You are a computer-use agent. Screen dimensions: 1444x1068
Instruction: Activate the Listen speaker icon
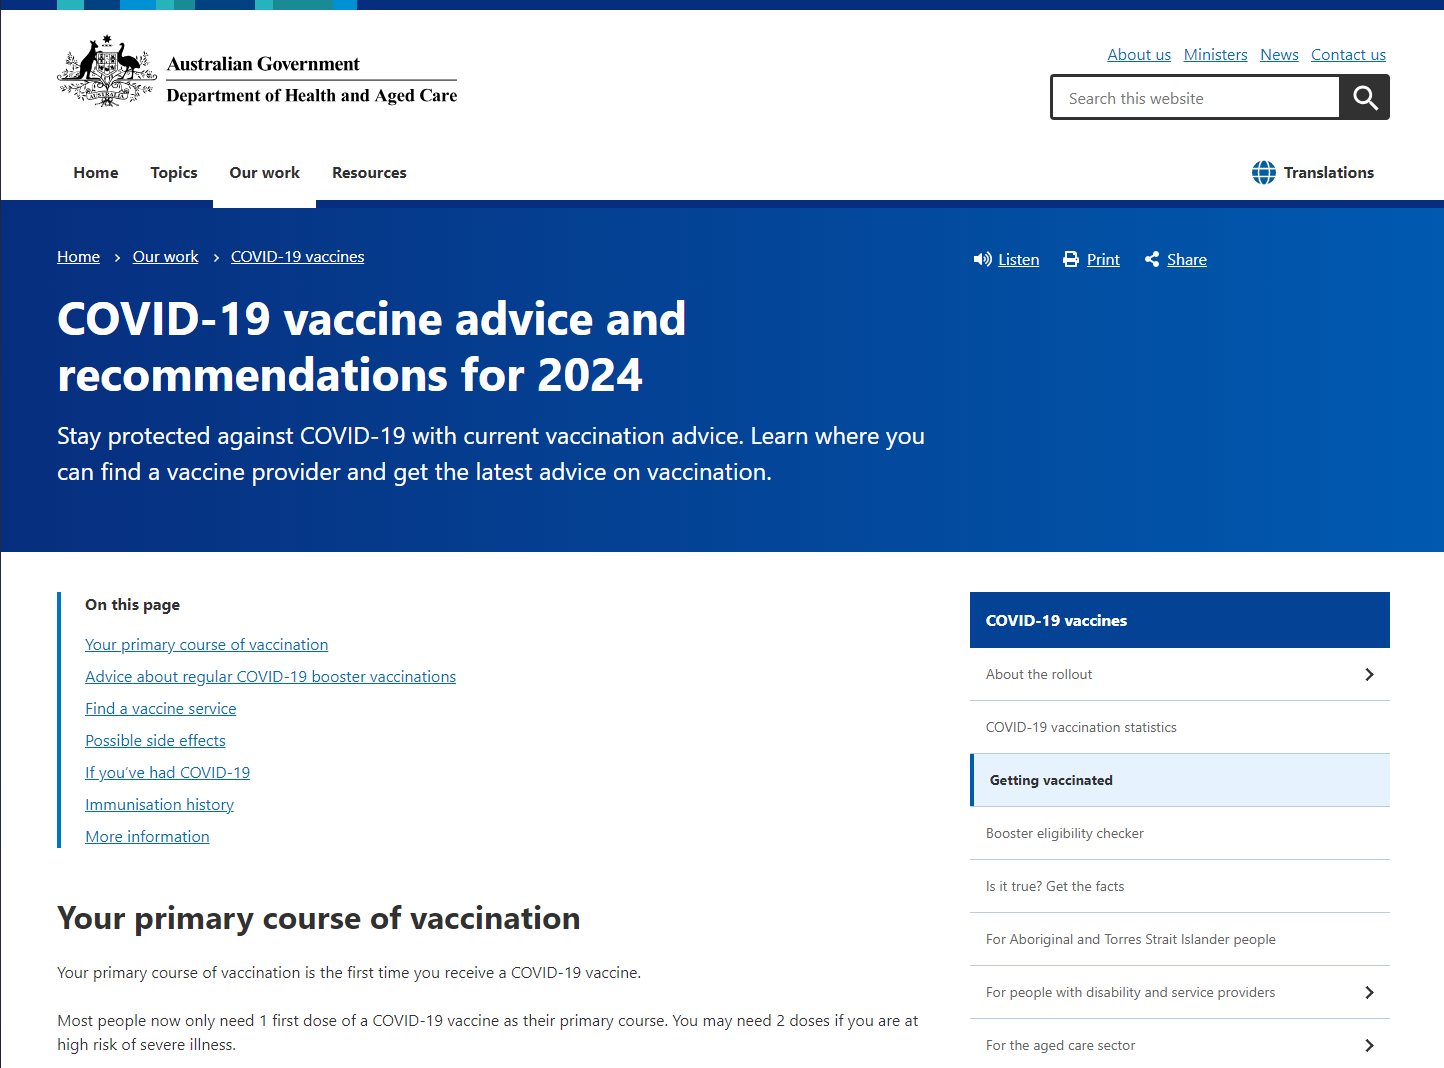(x=983, y=259)
